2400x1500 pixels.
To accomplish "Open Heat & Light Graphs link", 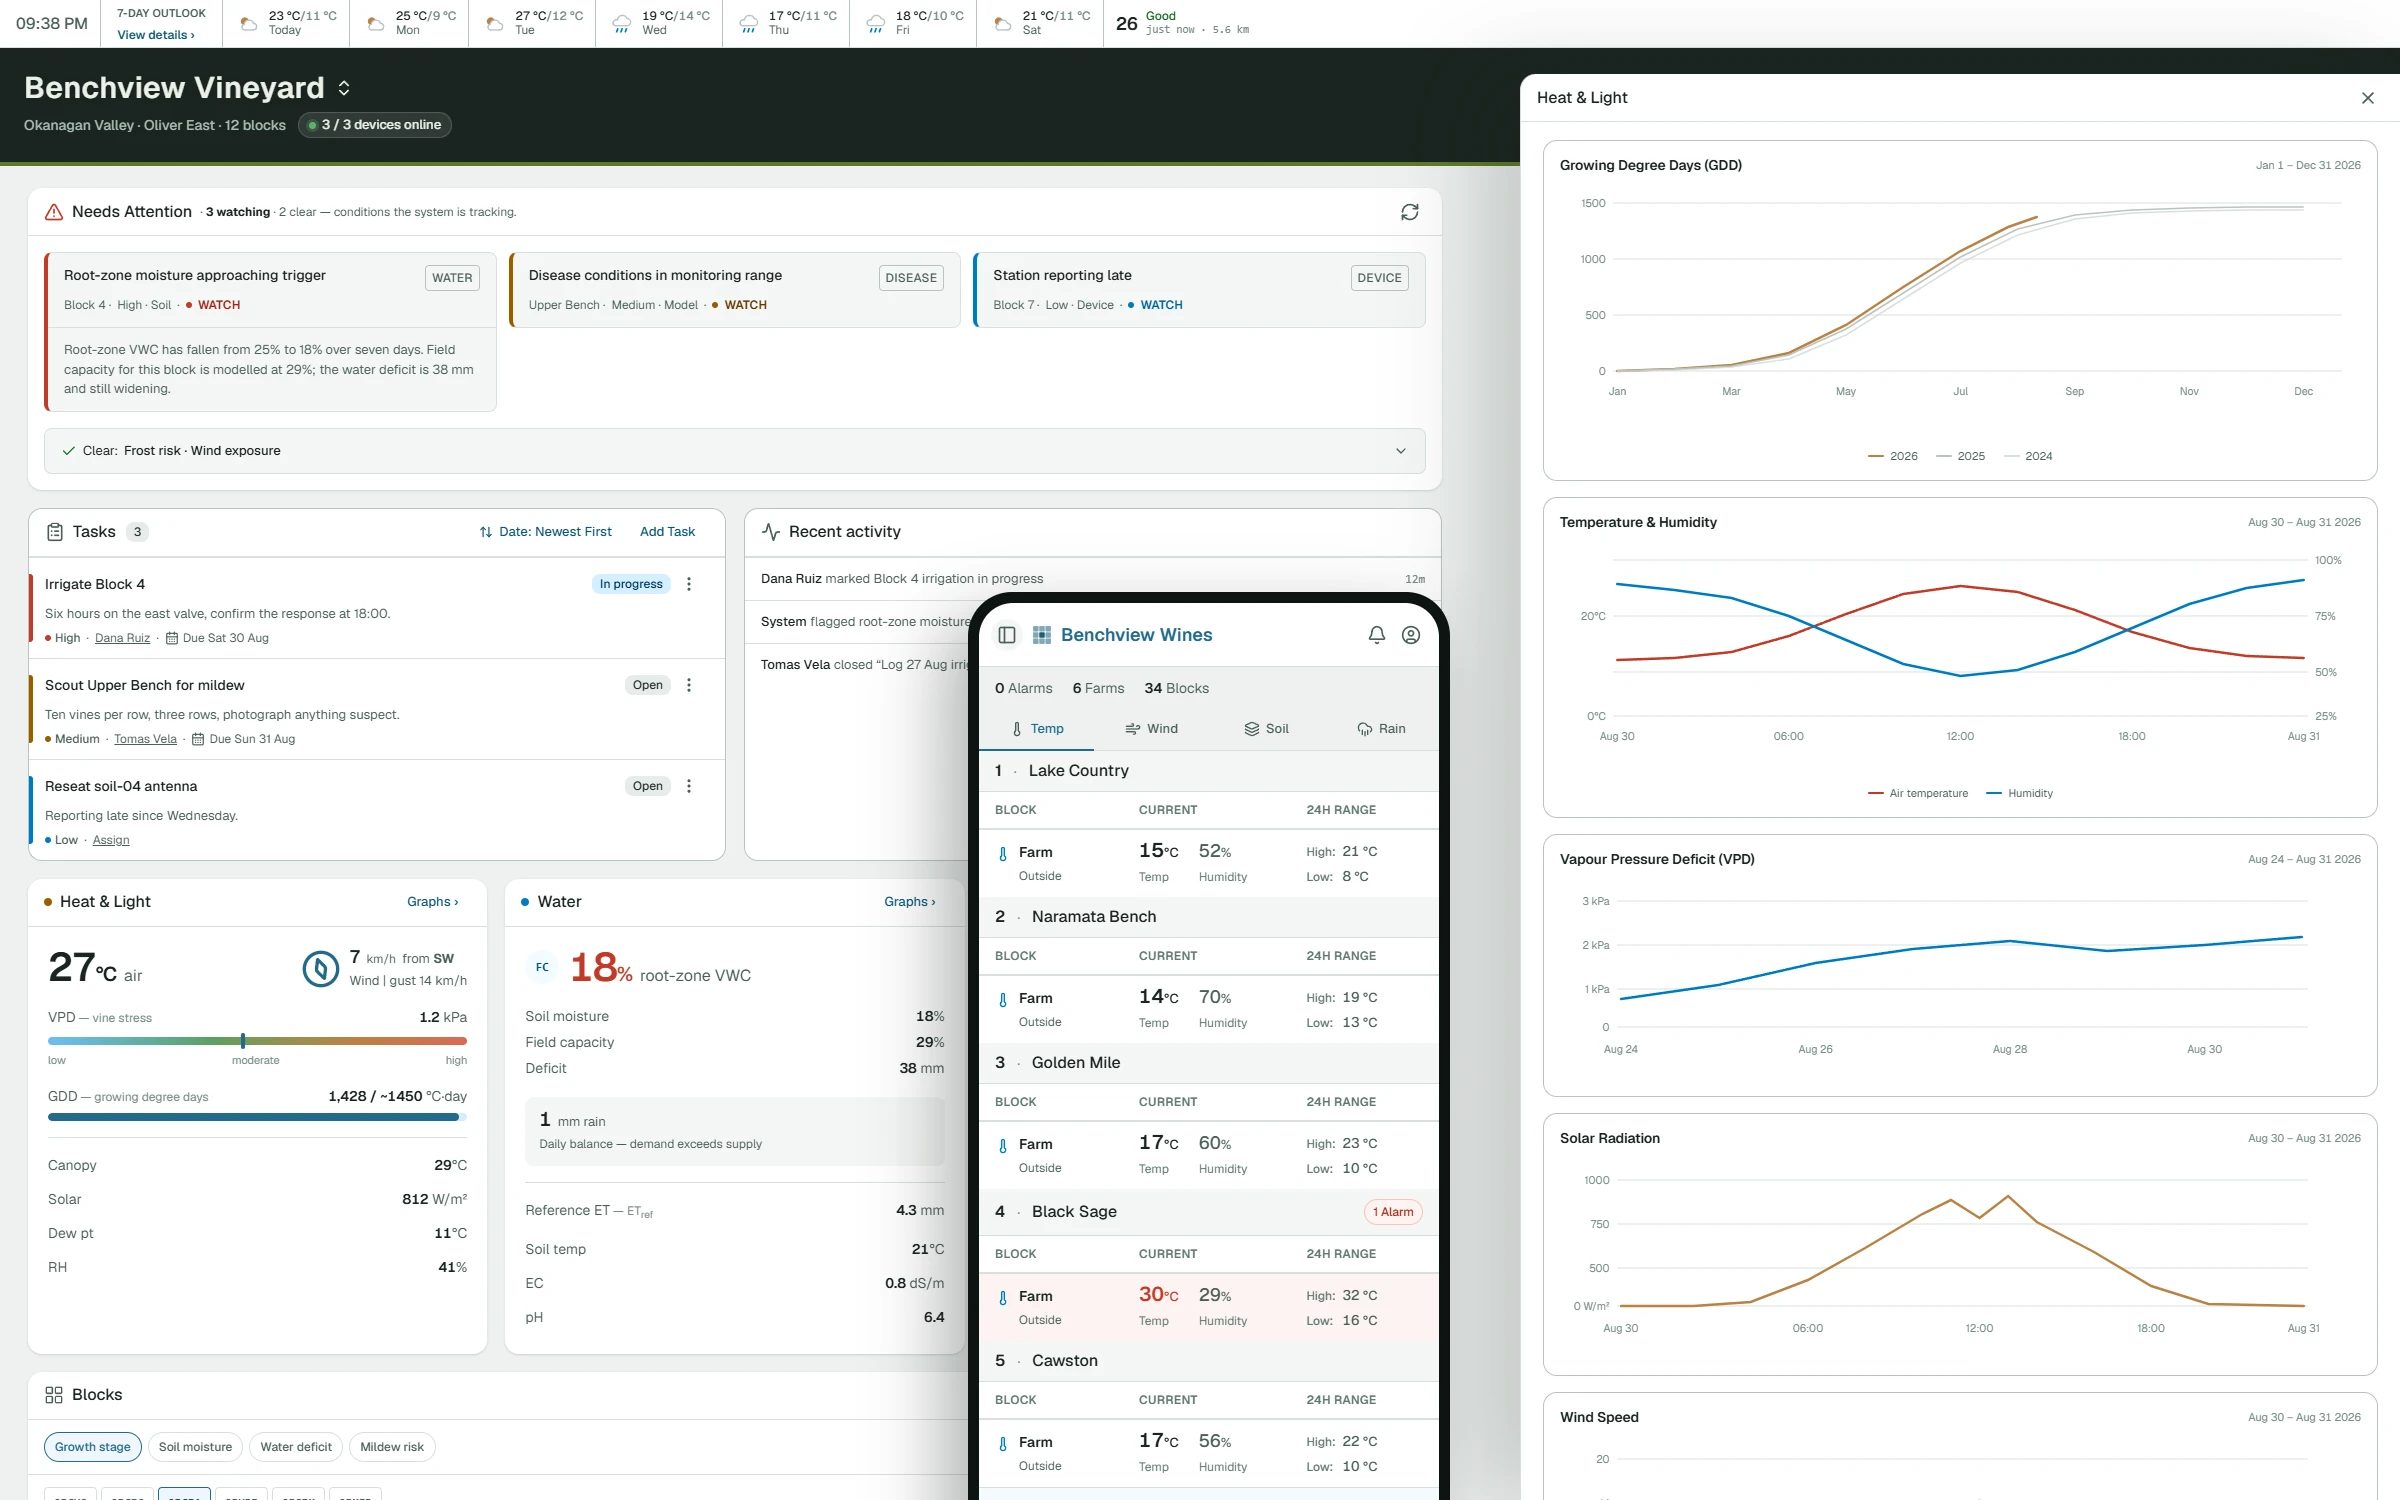I will [x=433, y=902].
